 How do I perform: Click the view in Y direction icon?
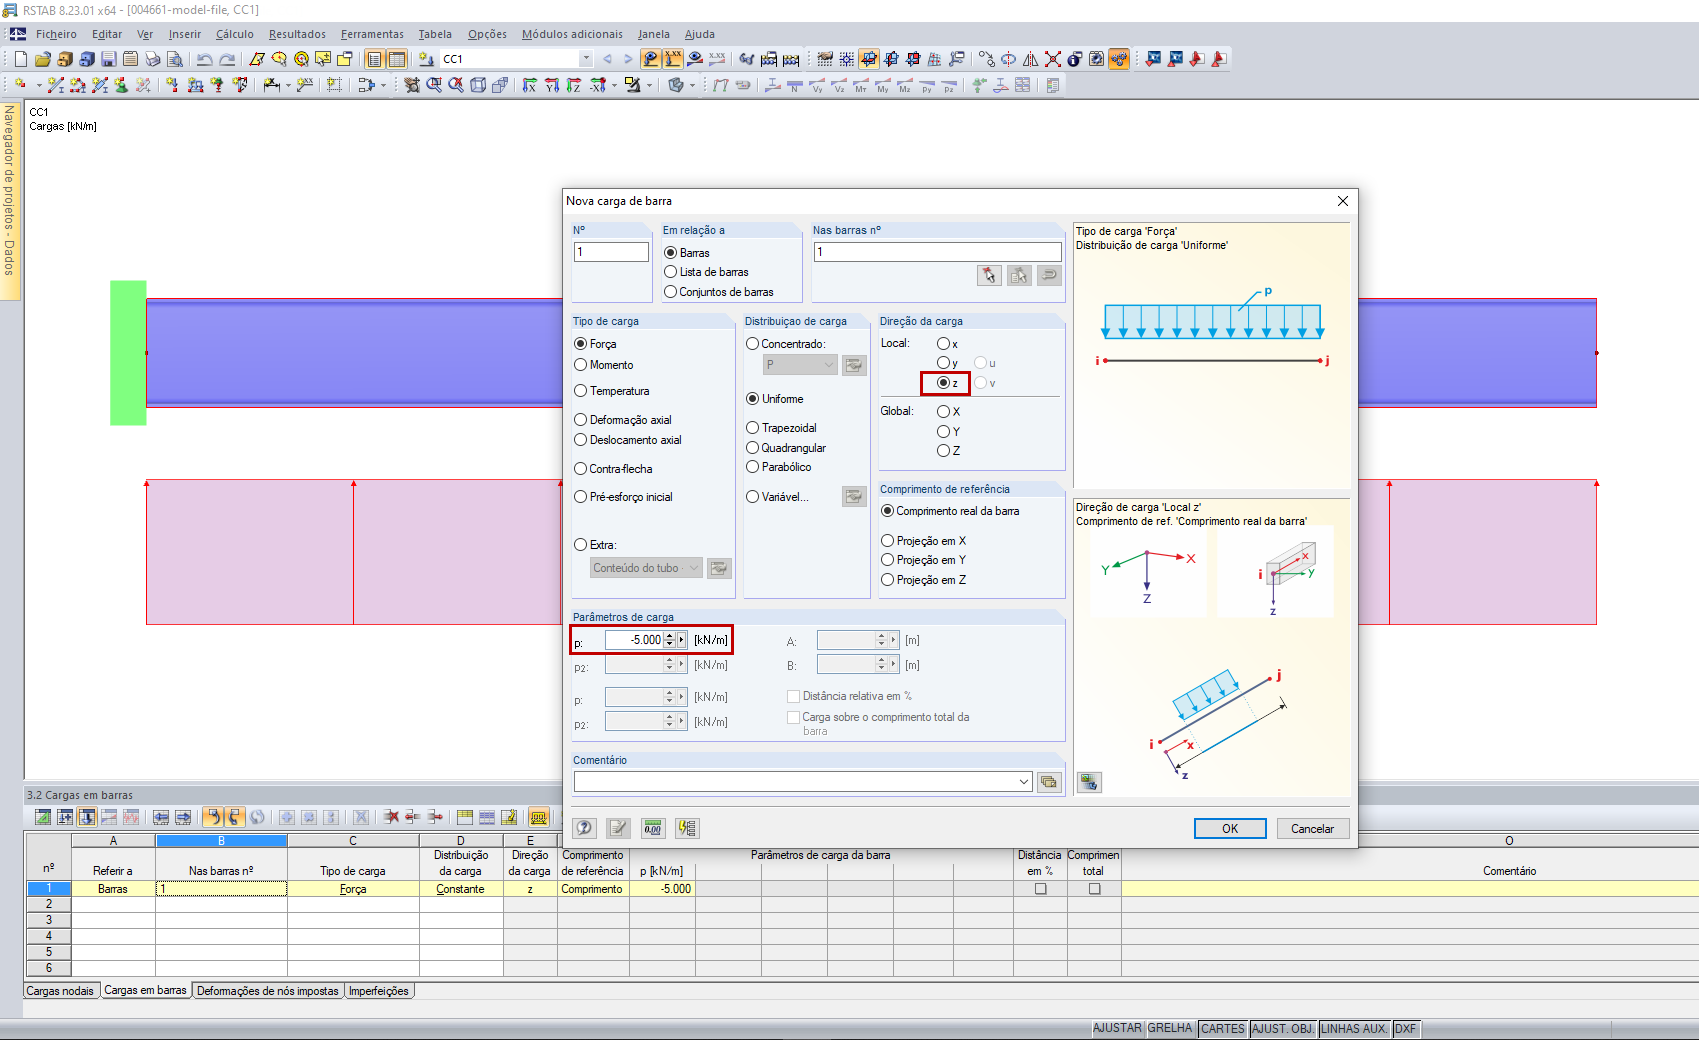tap(552, 85)
